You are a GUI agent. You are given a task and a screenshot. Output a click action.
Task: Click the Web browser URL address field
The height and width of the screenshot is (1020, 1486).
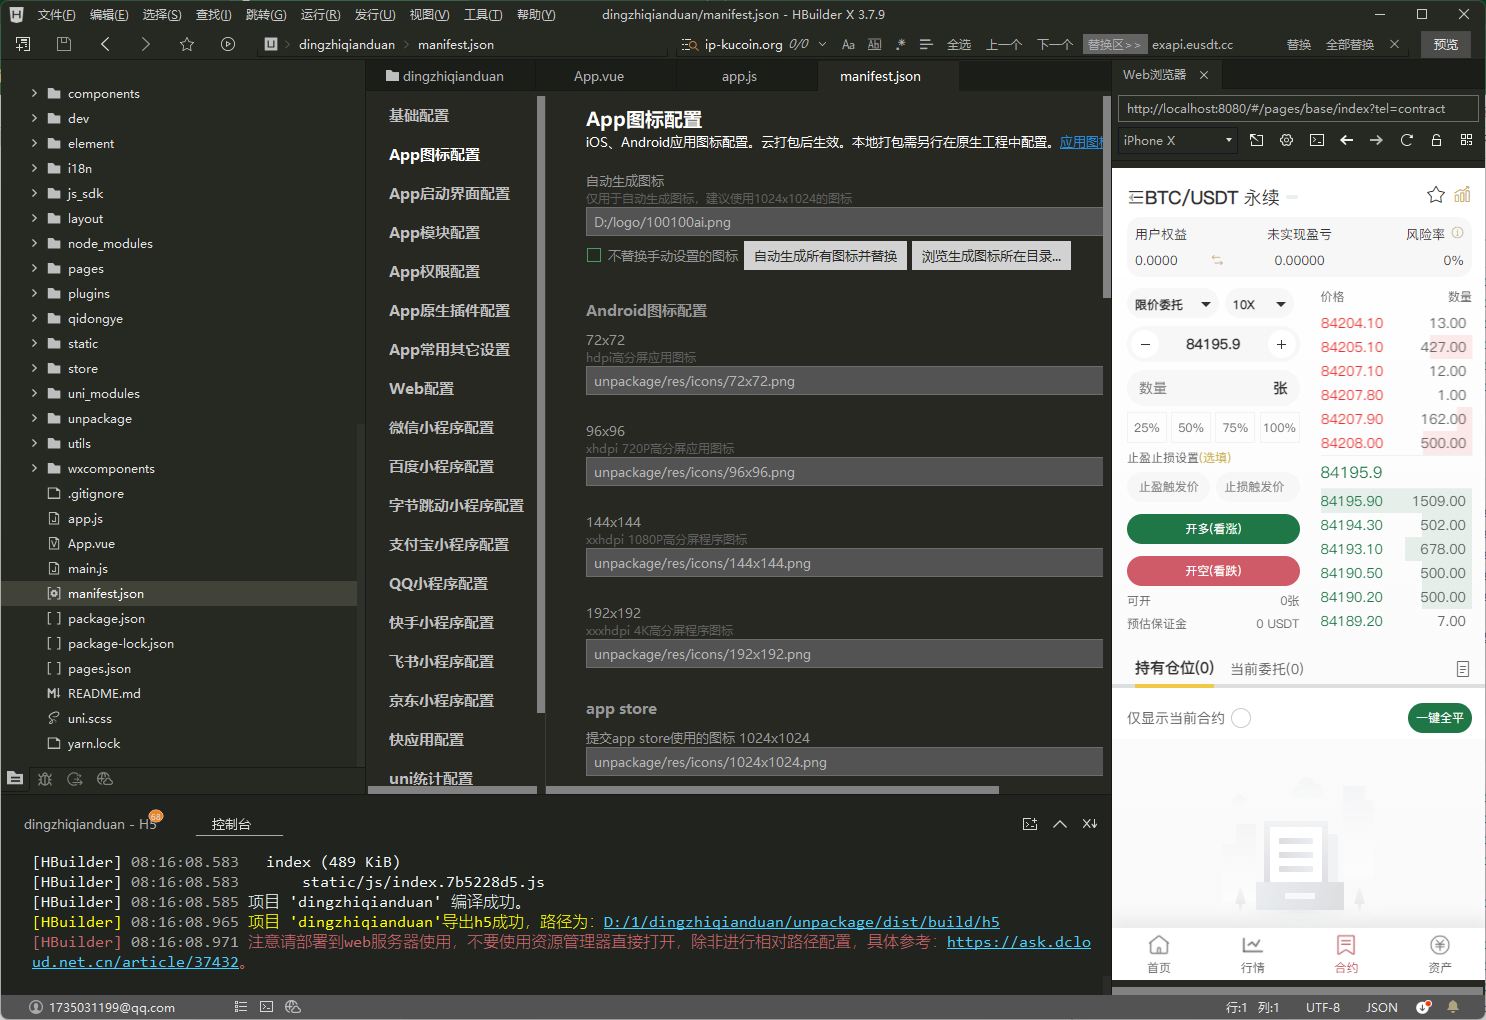(1298, 109)
